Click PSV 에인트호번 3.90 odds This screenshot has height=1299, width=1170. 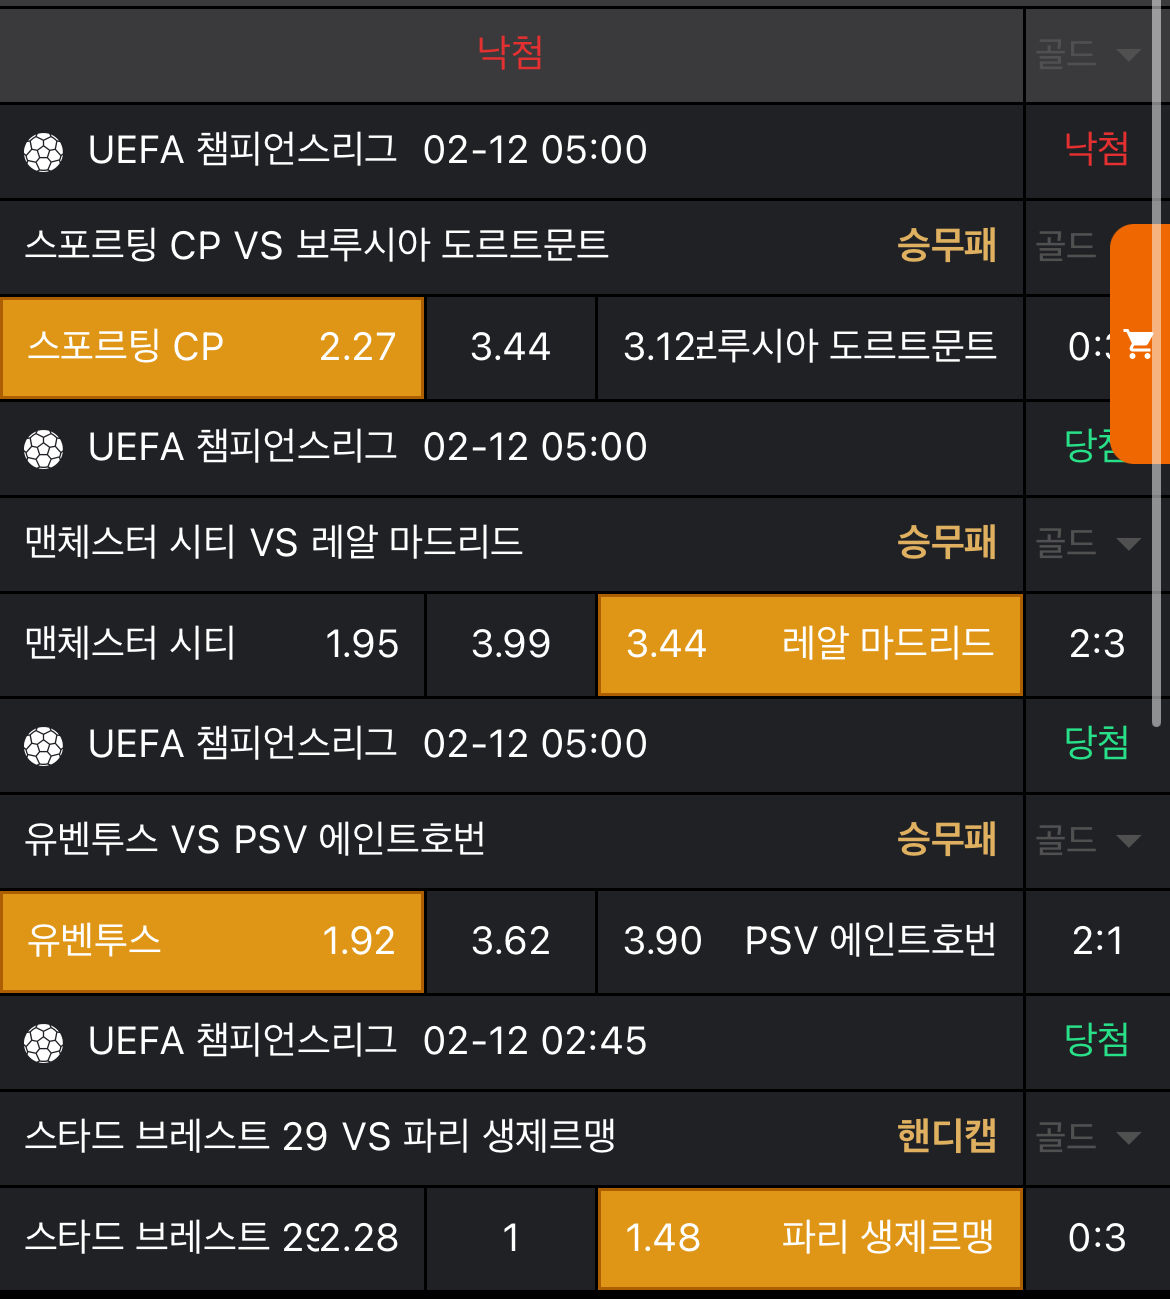(x=810, y=941)
